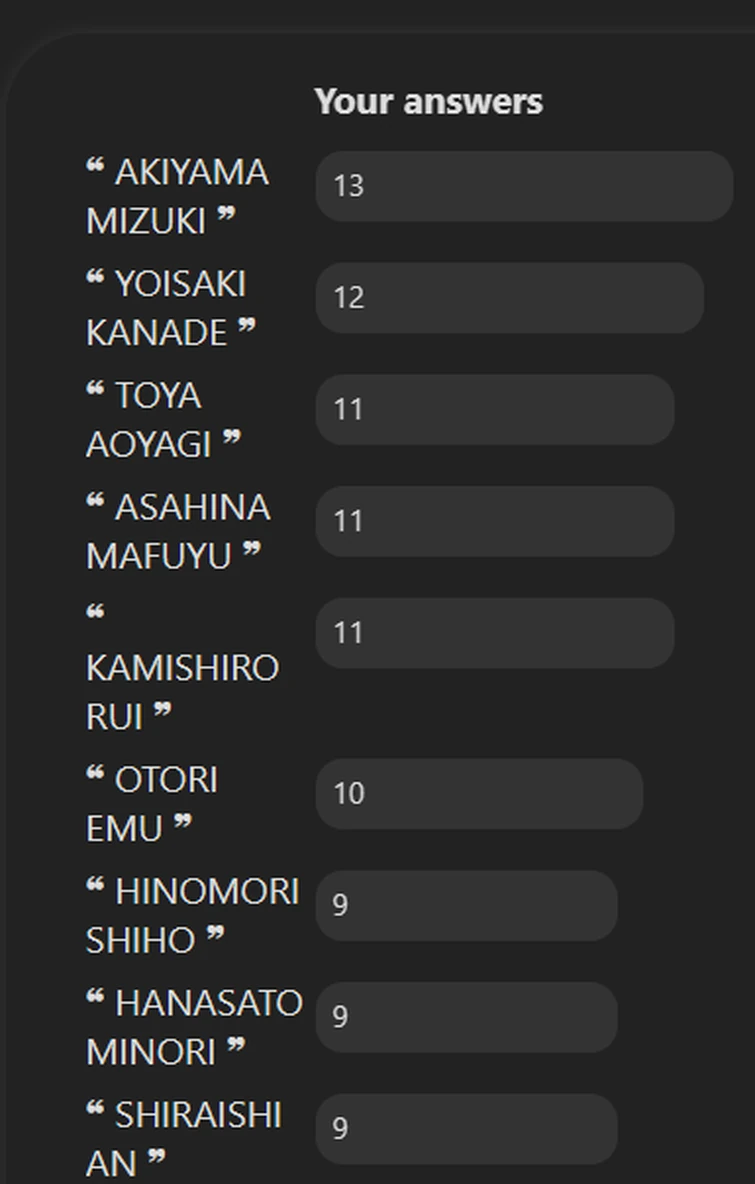Click ASAHINA MAFUYU's answer bar

[x=494, y=522]
